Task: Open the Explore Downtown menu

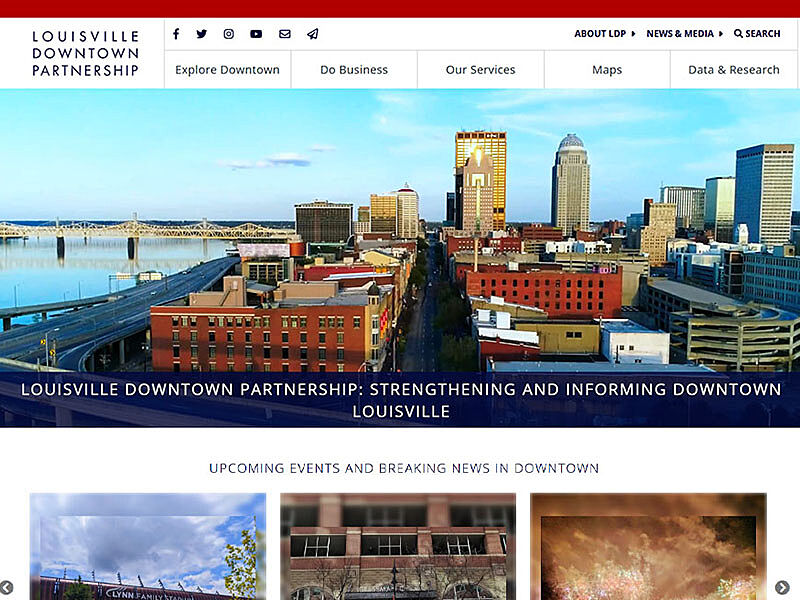Action: click(228, 69)
